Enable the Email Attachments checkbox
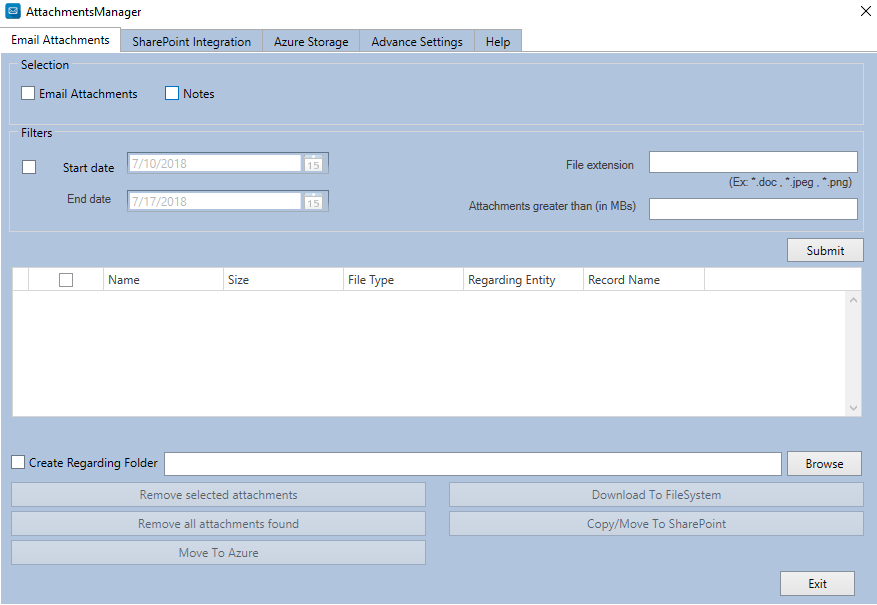Viewport: 877px width, 605px height. click(28, 94)
